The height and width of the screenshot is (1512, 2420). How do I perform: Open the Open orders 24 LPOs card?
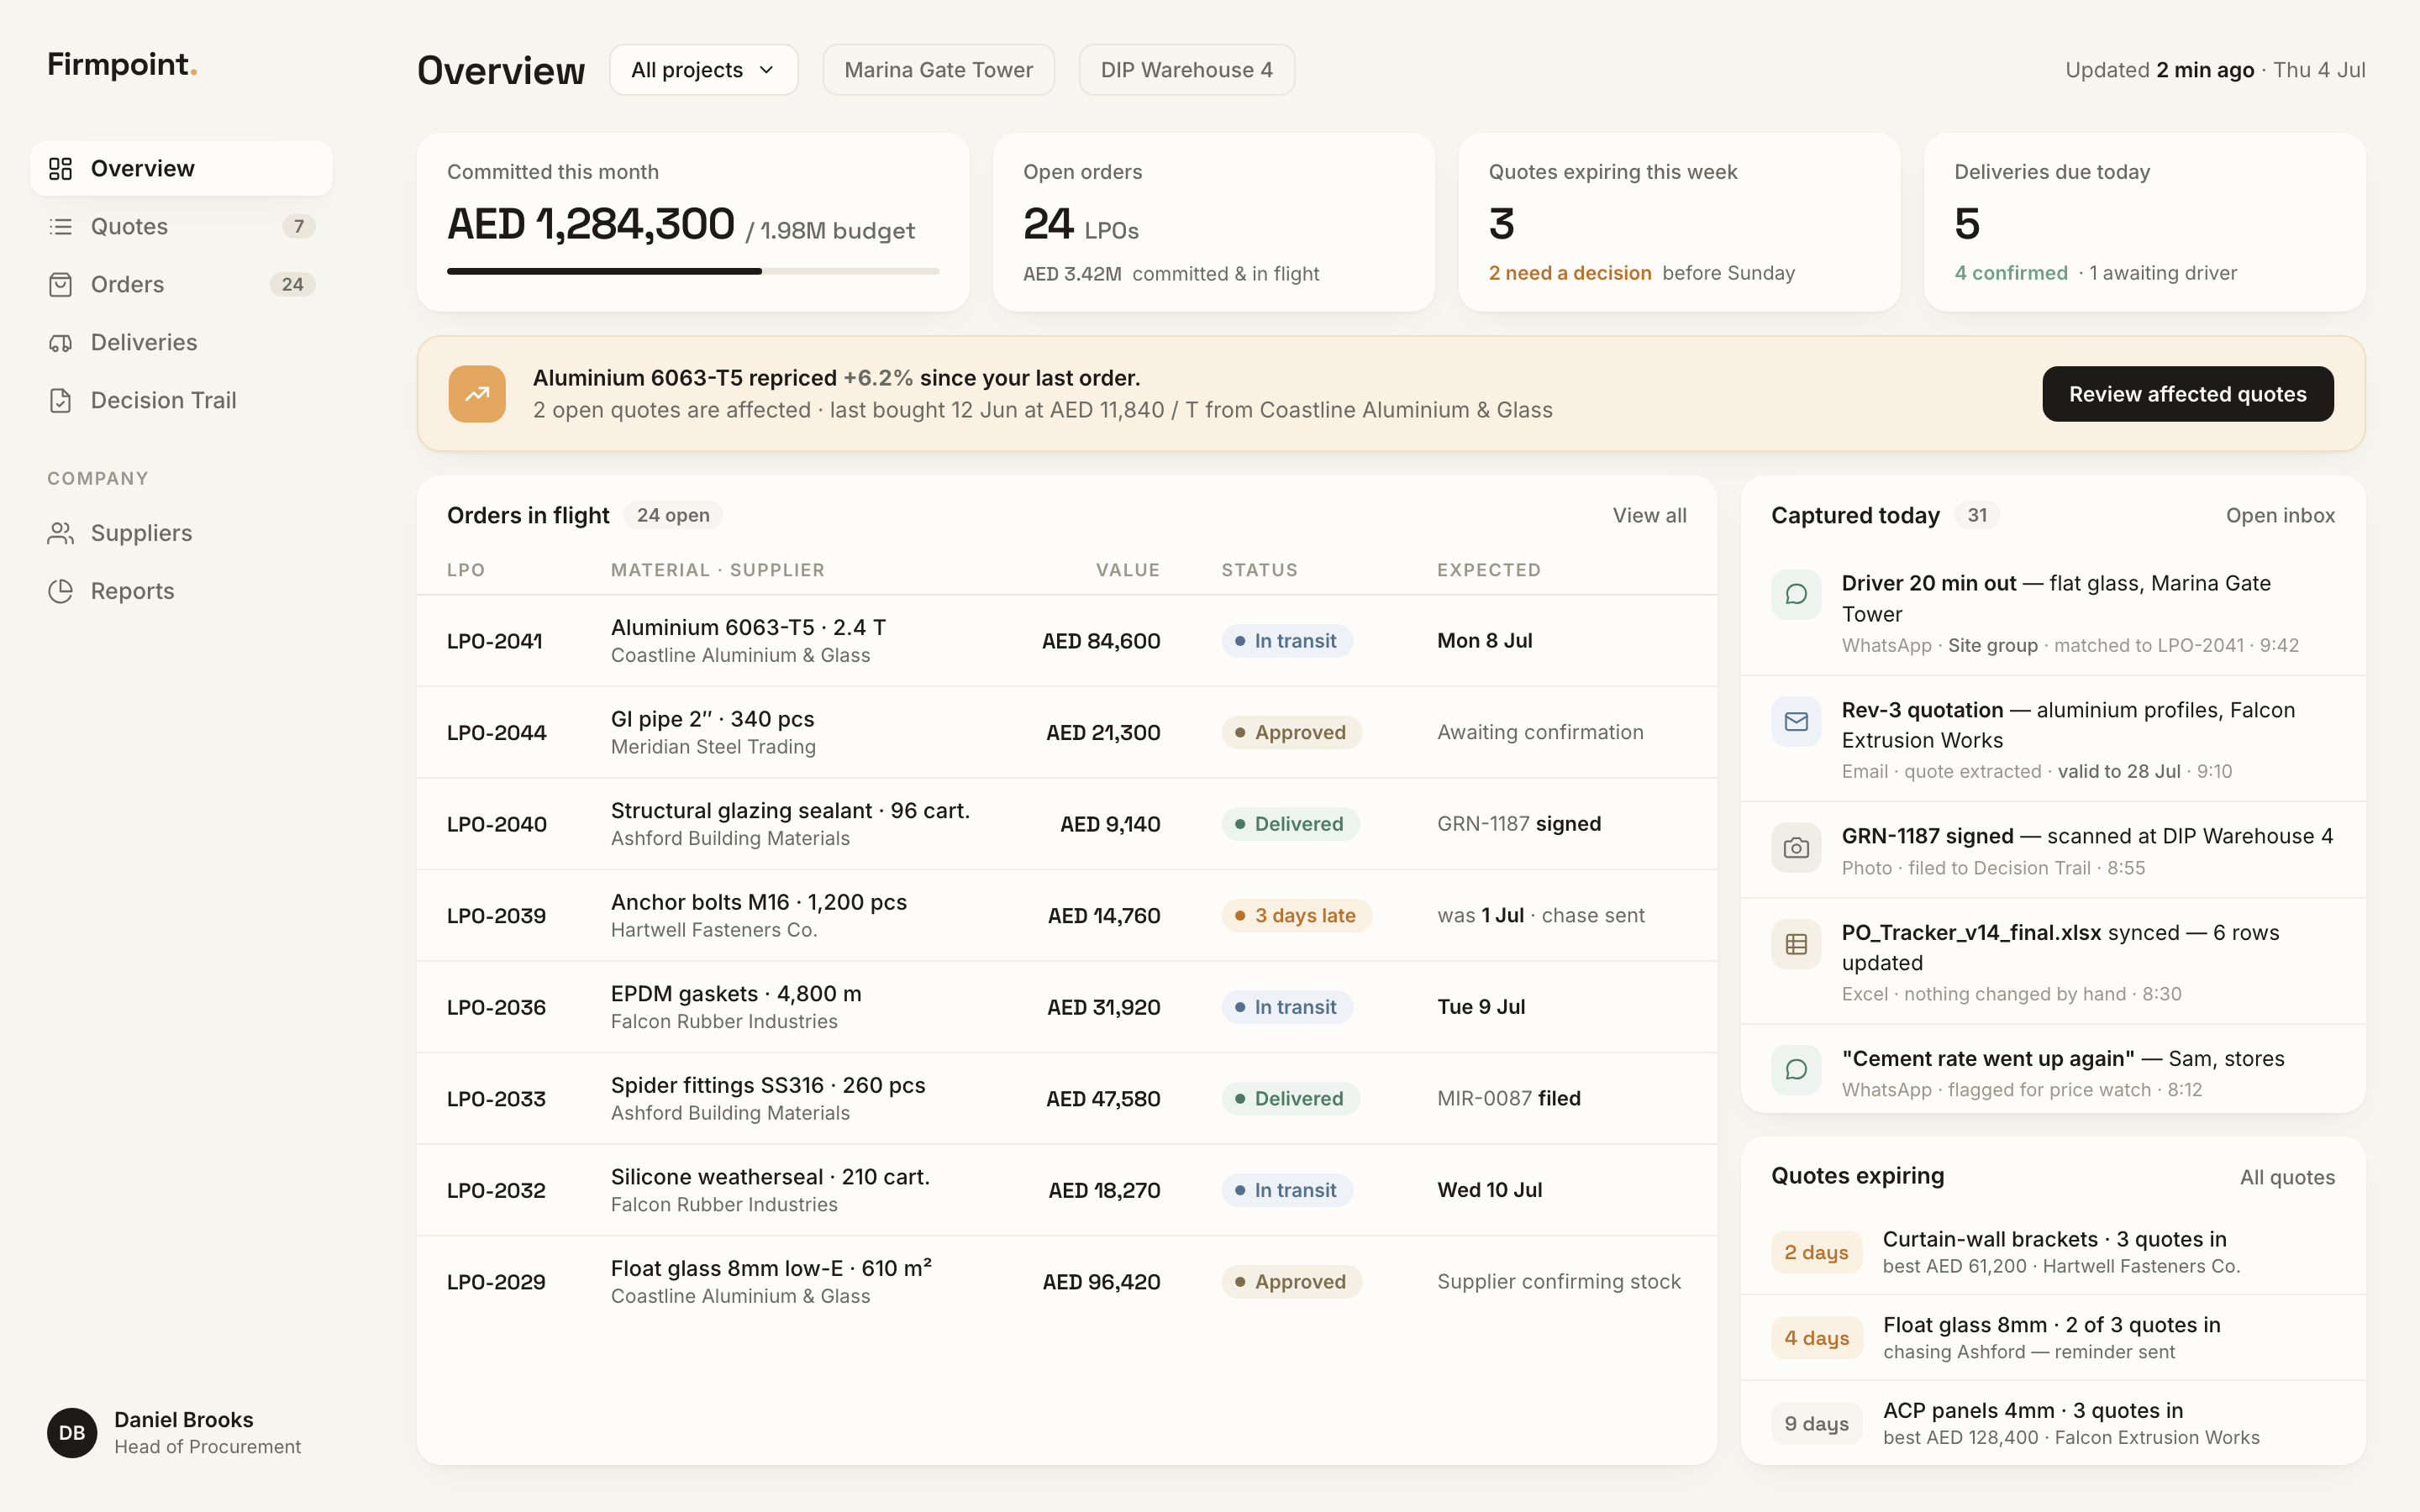[1214, 222]
